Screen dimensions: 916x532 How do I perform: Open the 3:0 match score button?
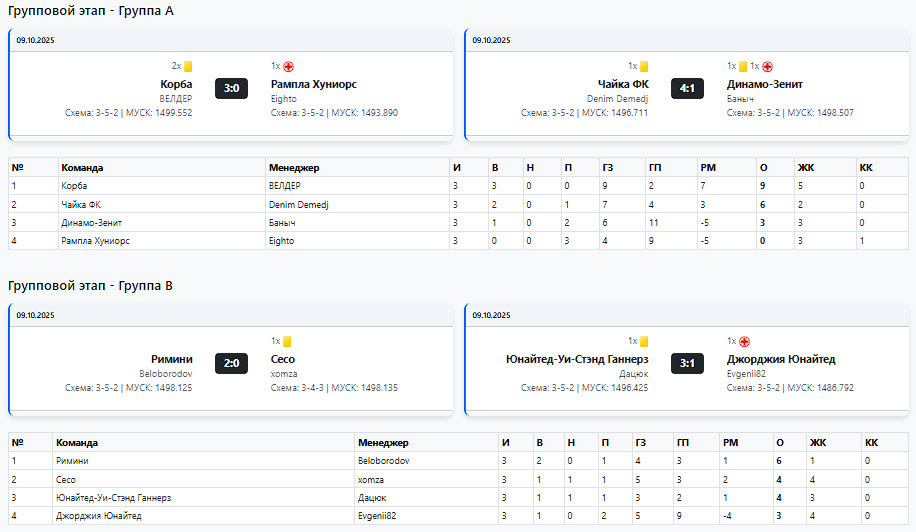(231, 88)
